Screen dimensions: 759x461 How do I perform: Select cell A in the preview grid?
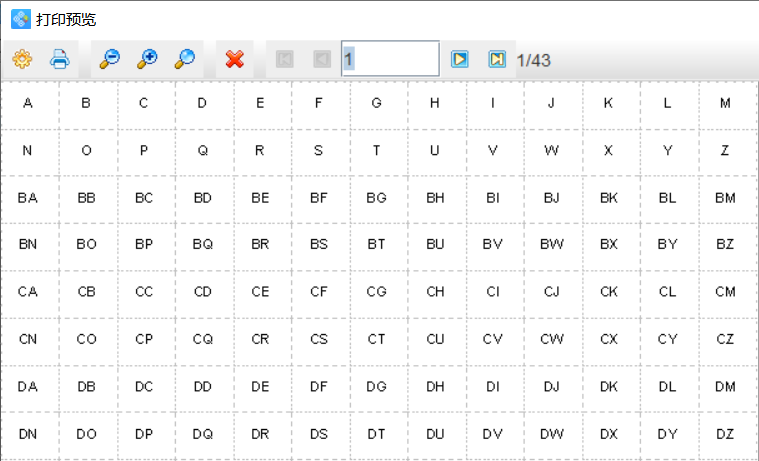tap(28, 103)
